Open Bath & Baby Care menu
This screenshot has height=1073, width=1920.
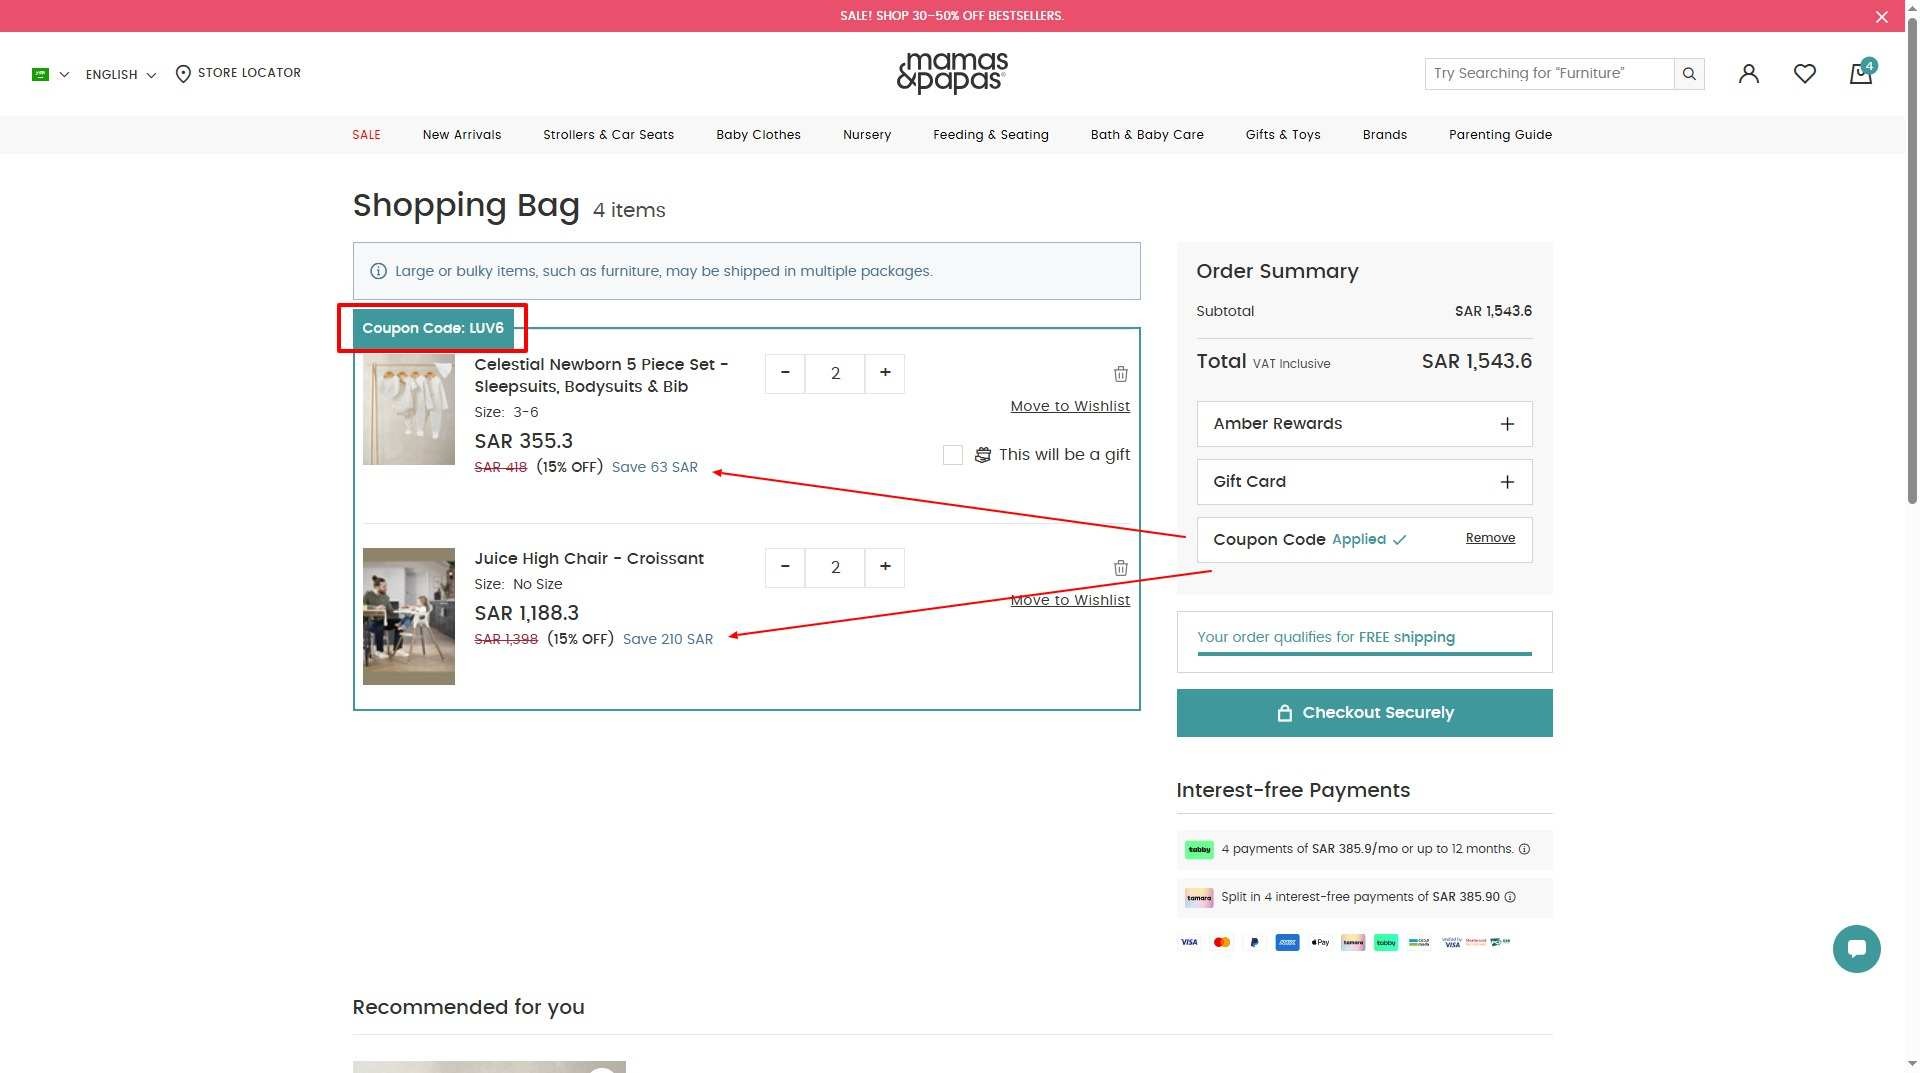click(1147, 135)
